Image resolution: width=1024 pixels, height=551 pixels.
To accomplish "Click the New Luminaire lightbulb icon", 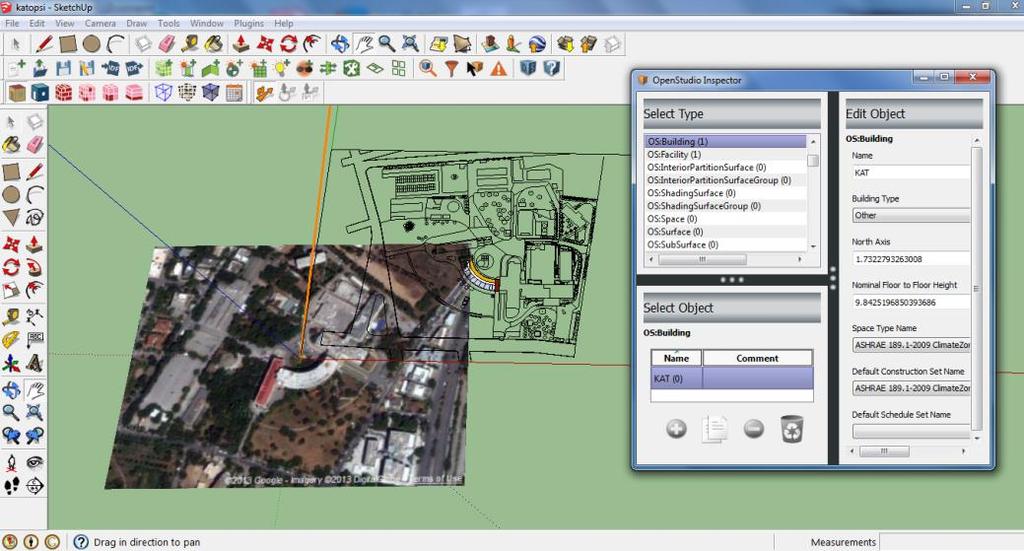I will 281,68.
